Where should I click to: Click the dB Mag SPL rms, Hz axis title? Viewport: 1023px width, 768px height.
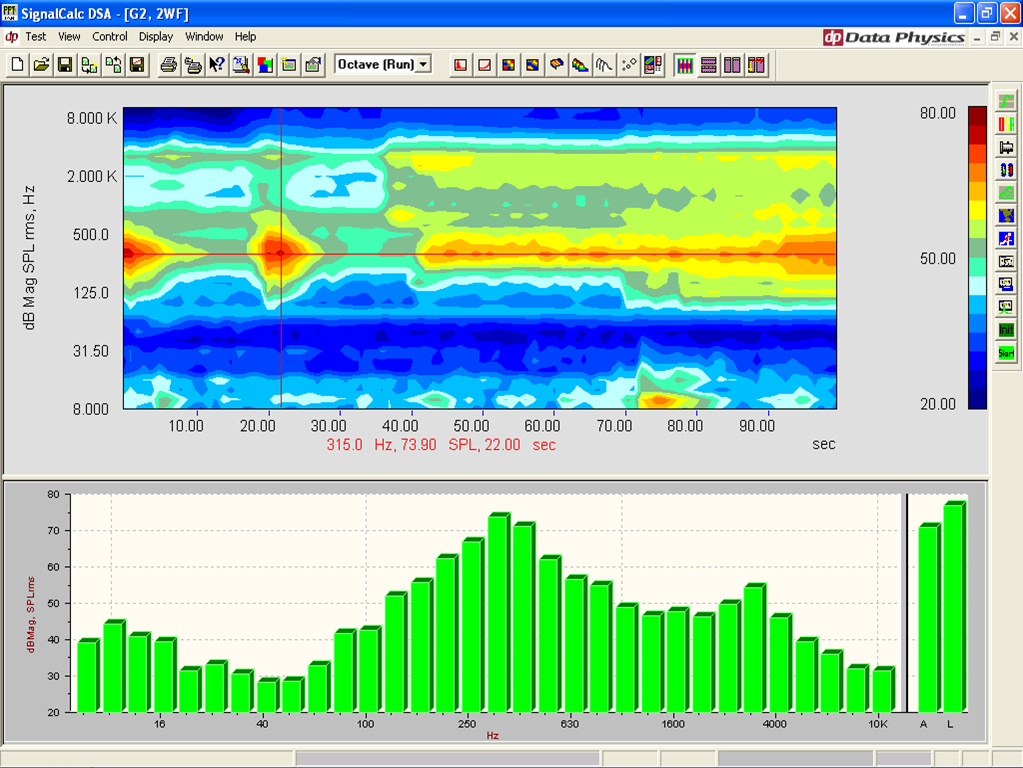29,258
